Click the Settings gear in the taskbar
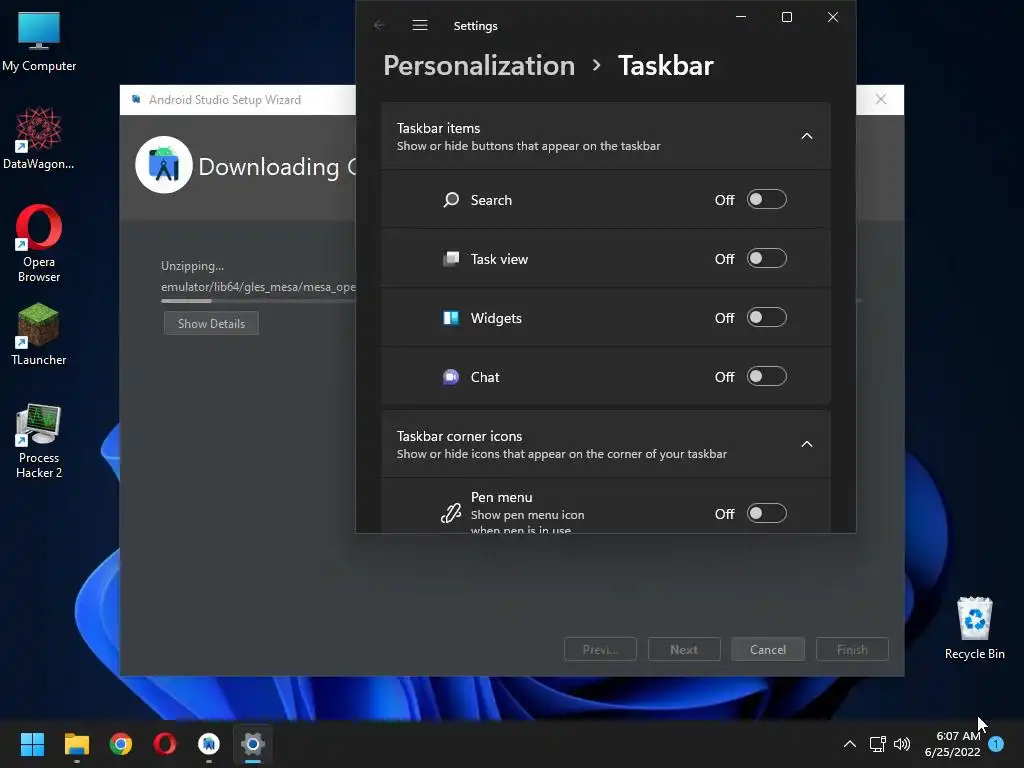This screenshot has height=768, width=1024. (x=253, y=744)
